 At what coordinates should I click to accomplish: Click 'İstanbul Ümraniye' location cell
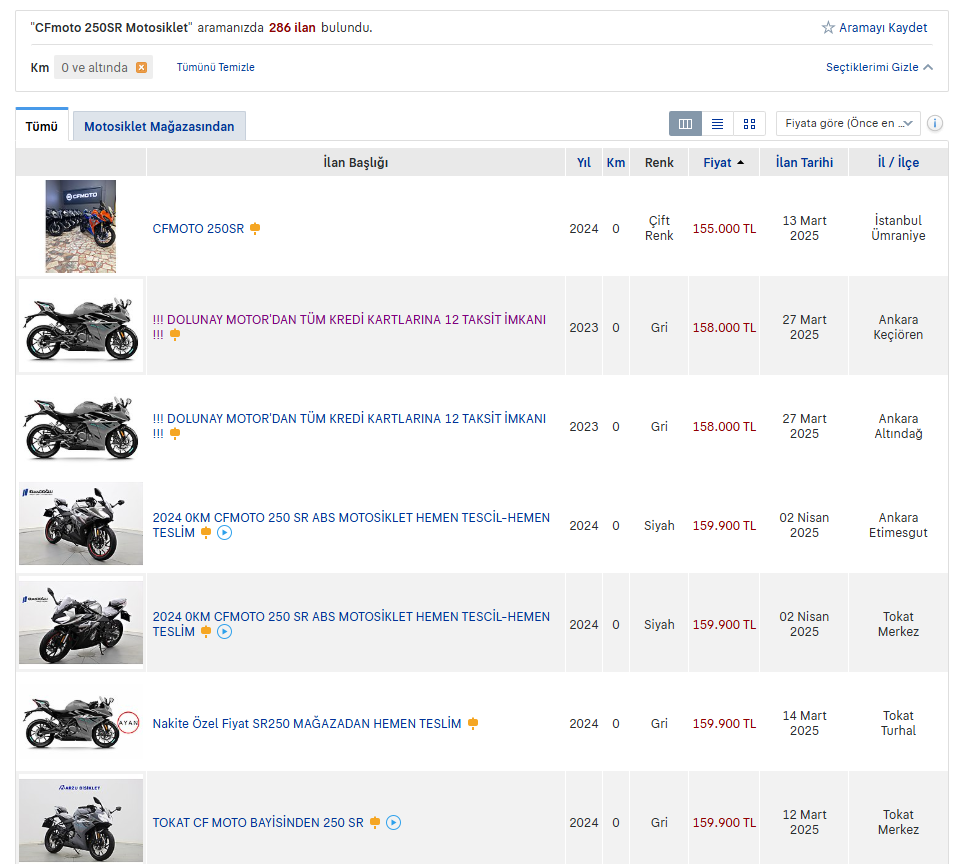898,228
